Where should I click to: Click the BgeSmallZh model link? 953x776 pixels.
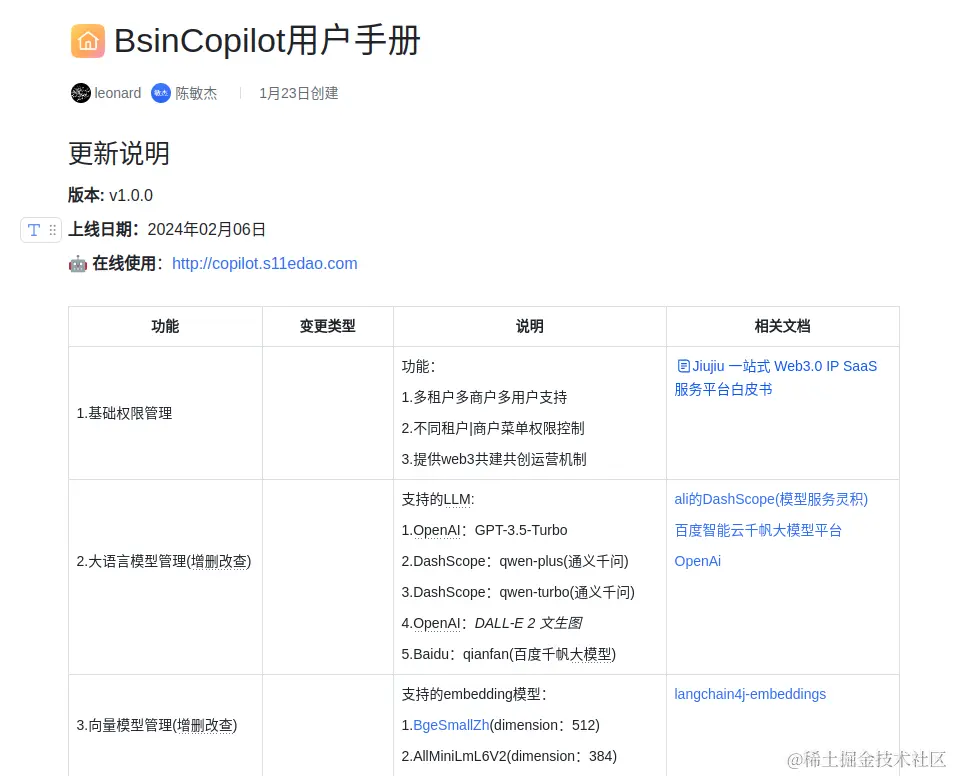click(x=451, y=725)
